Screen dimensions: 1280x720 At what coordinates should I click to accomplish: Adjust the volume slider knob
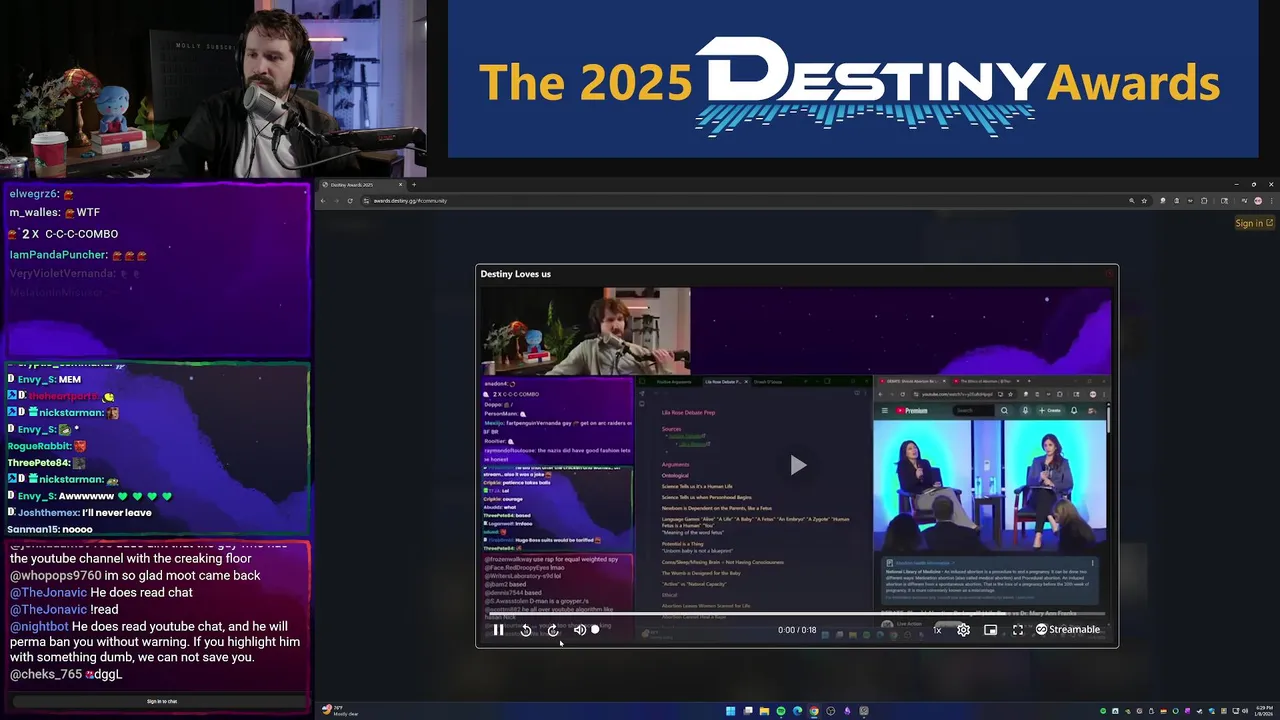pos(595,630)
